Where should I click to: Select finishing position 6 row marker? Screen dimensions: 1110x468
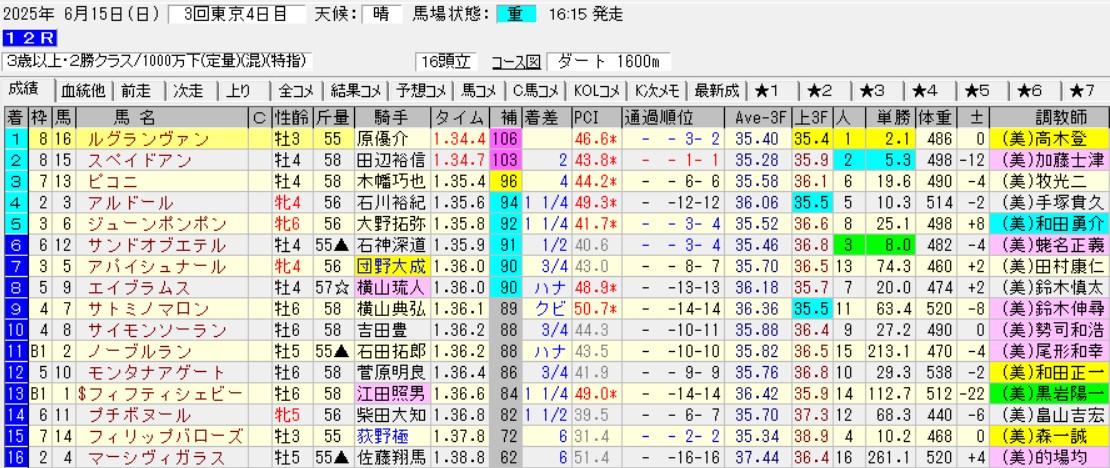[x=15, y=245]
